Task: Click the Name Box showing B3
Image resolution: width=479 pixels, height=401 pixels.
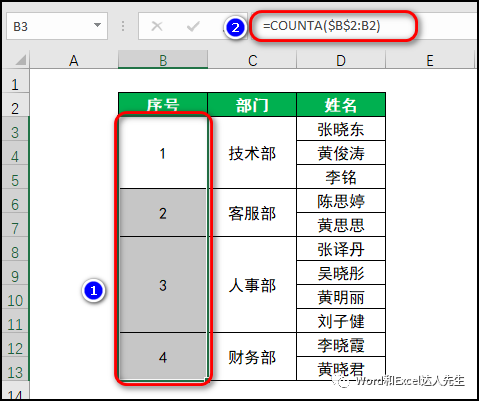Action: coord(57,26)
